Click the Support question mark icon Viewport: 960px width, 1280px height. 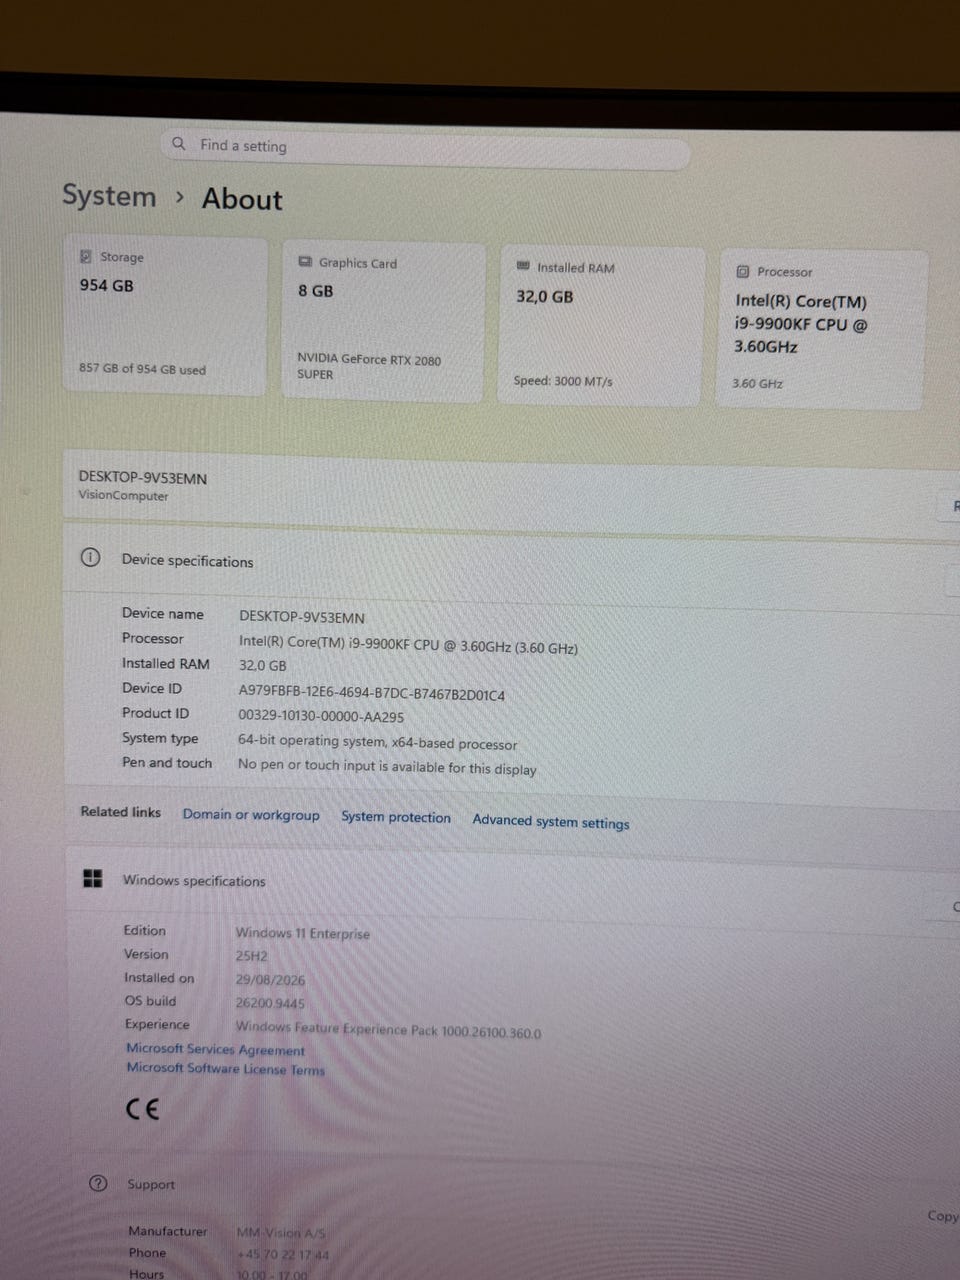click(98, 1183)
